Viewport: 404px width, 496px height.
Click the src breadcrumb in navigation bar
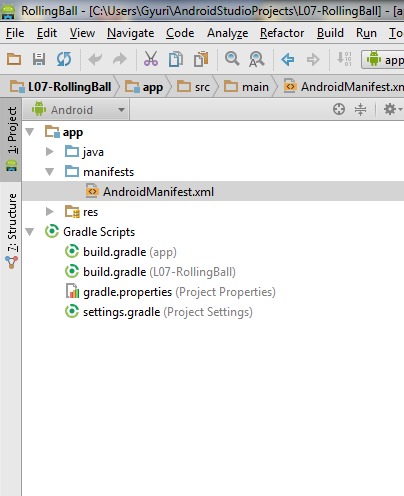coord(193,87)
